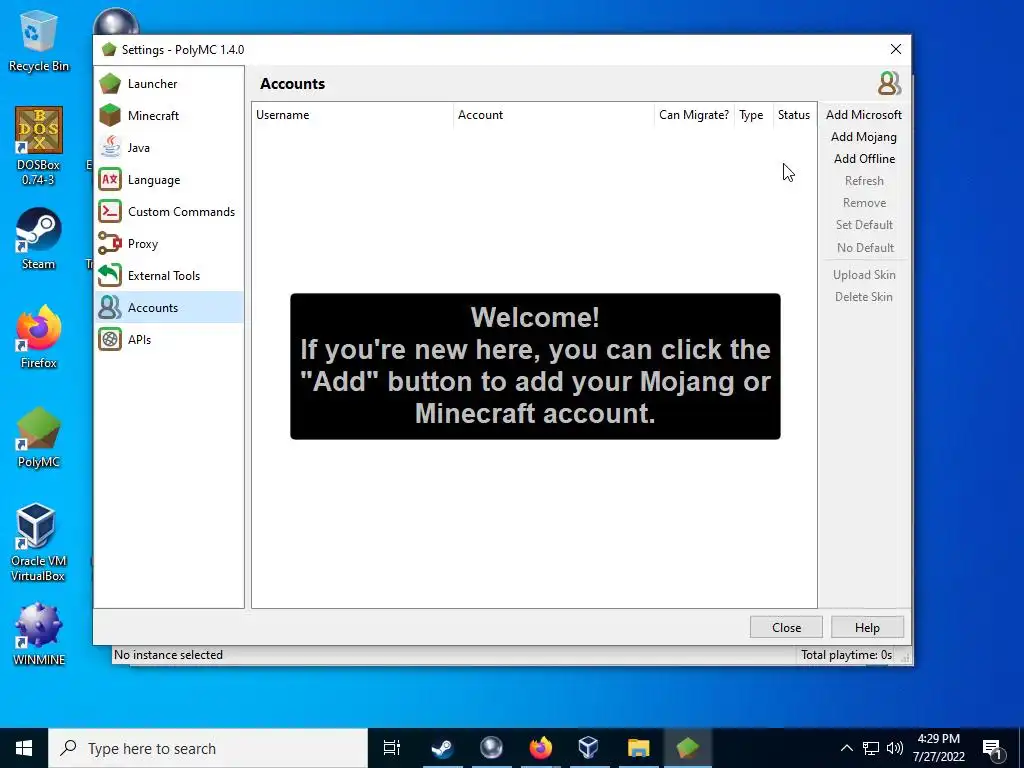Click the Type column header
The width and height of the screenshot is (1024, 768).
754,115
